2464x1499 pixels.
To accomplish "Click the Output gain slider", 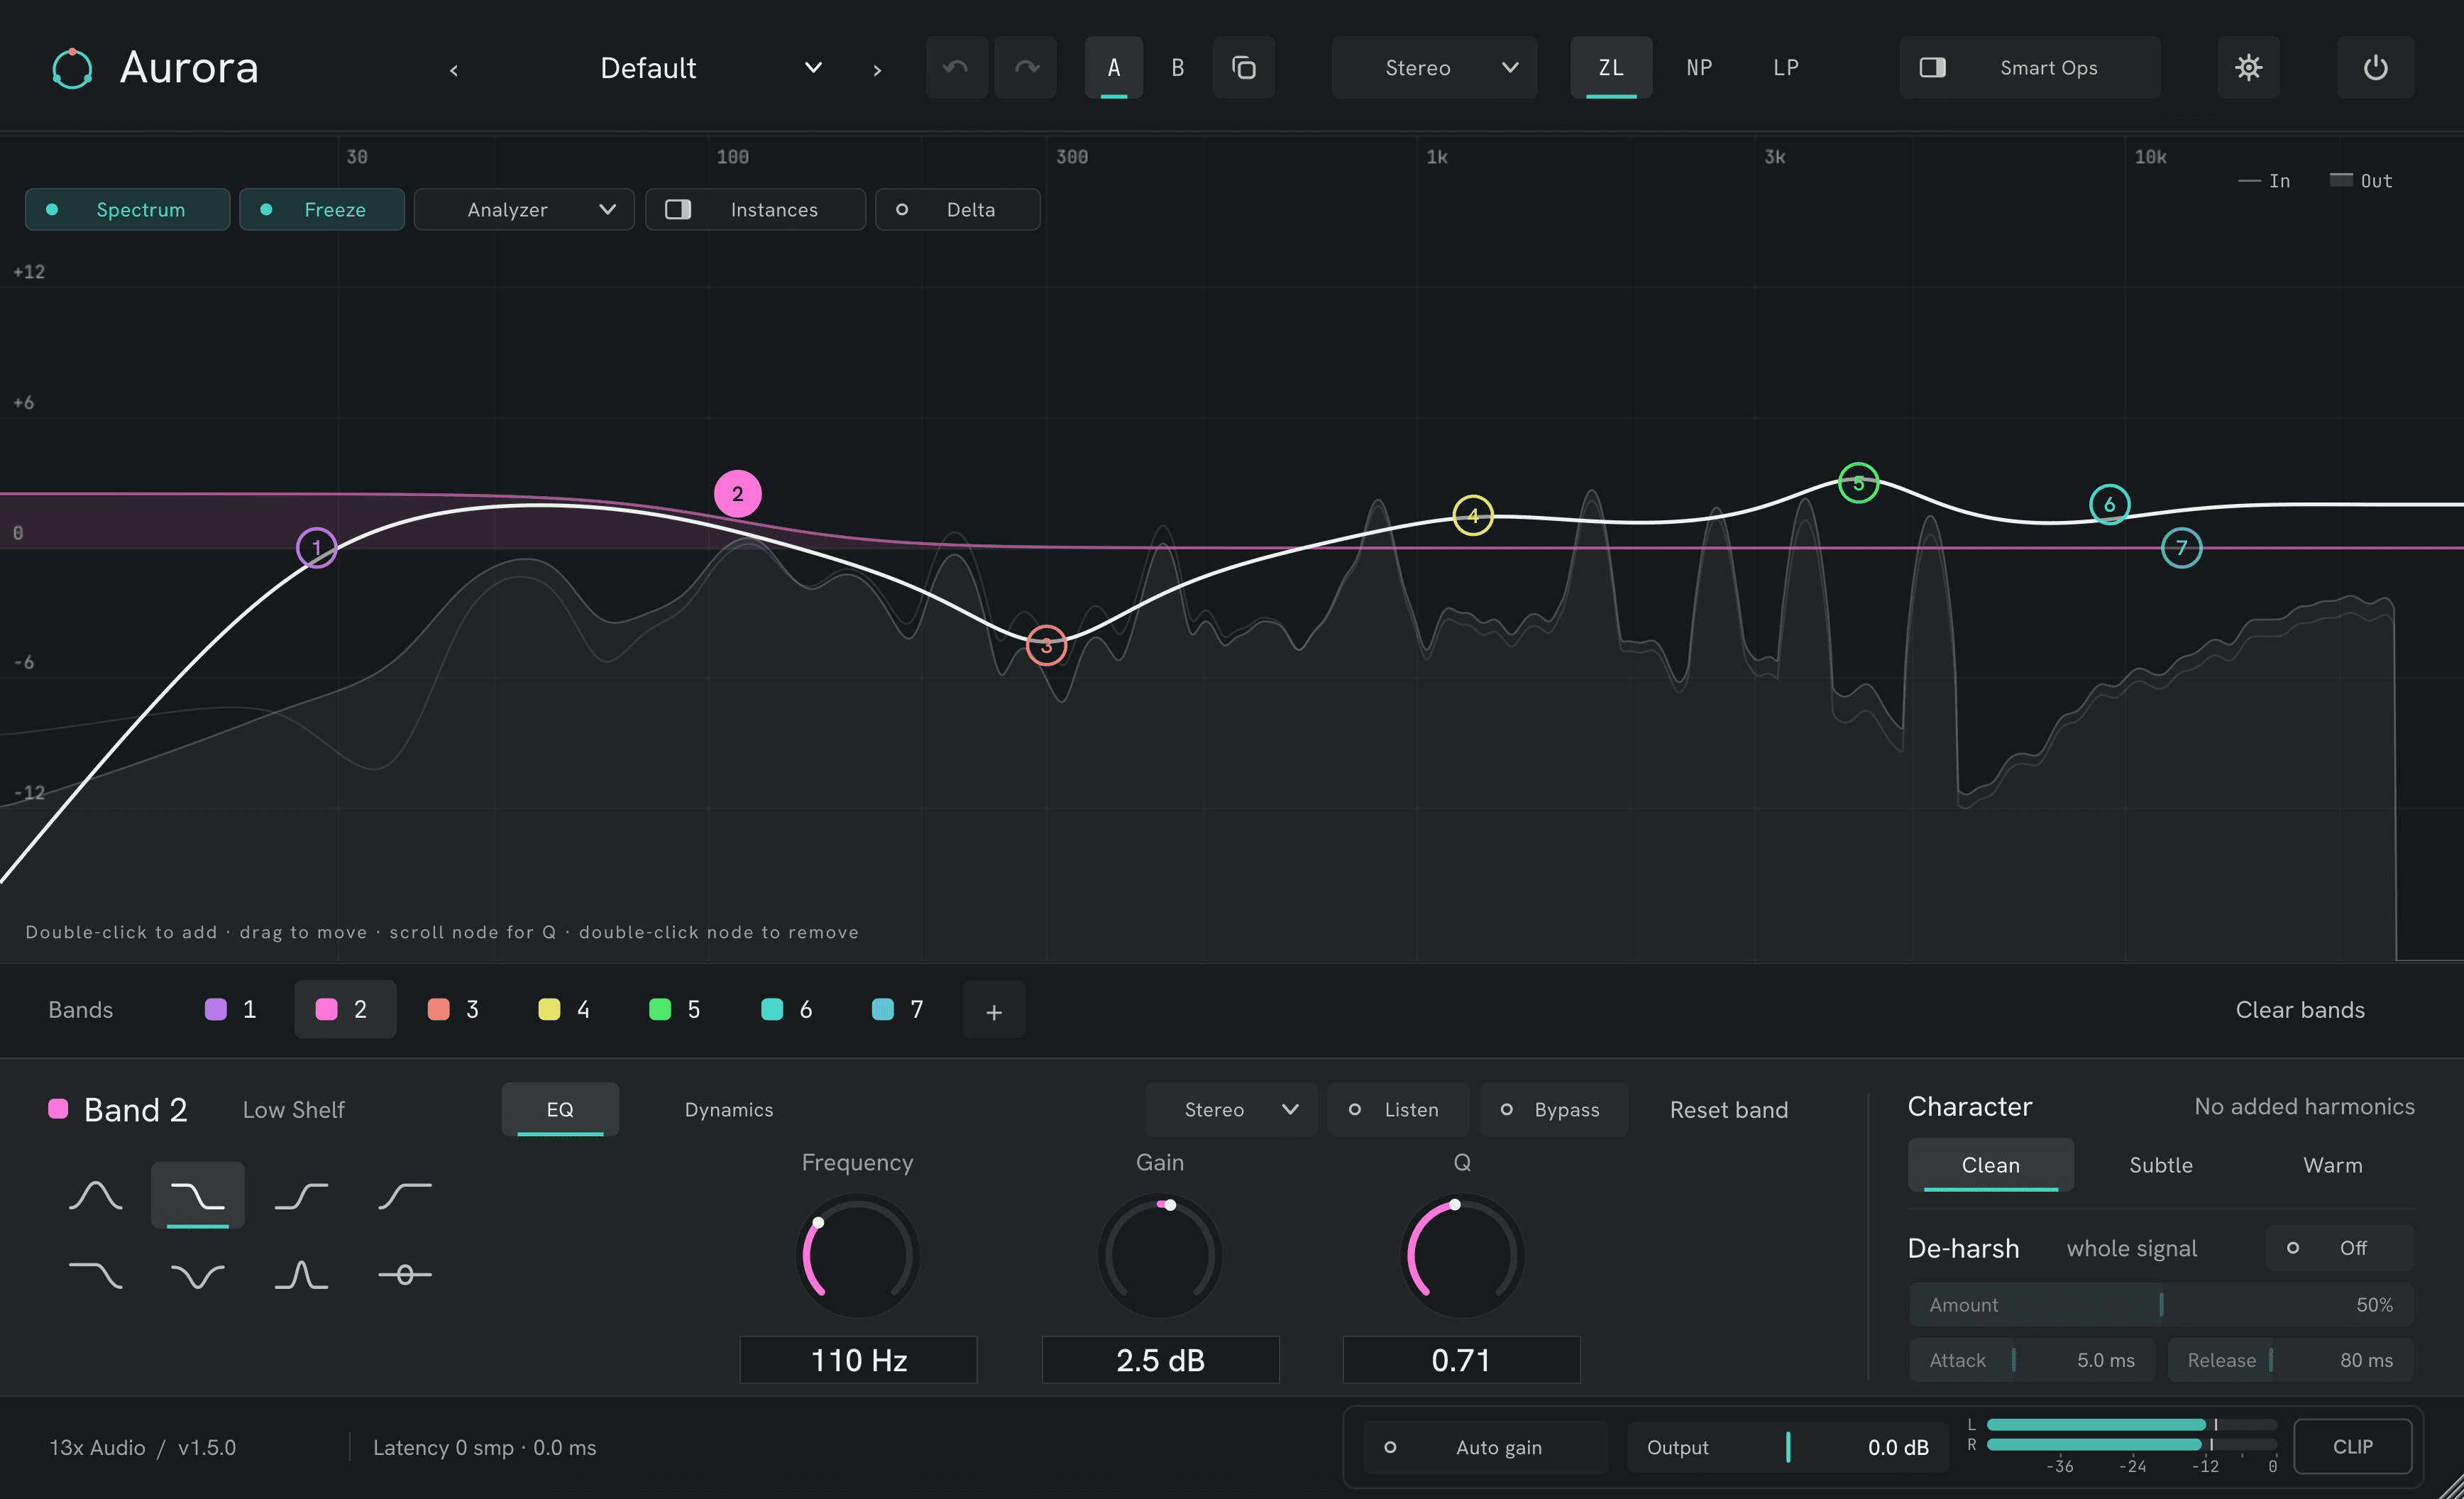I will point(1787,1447).
